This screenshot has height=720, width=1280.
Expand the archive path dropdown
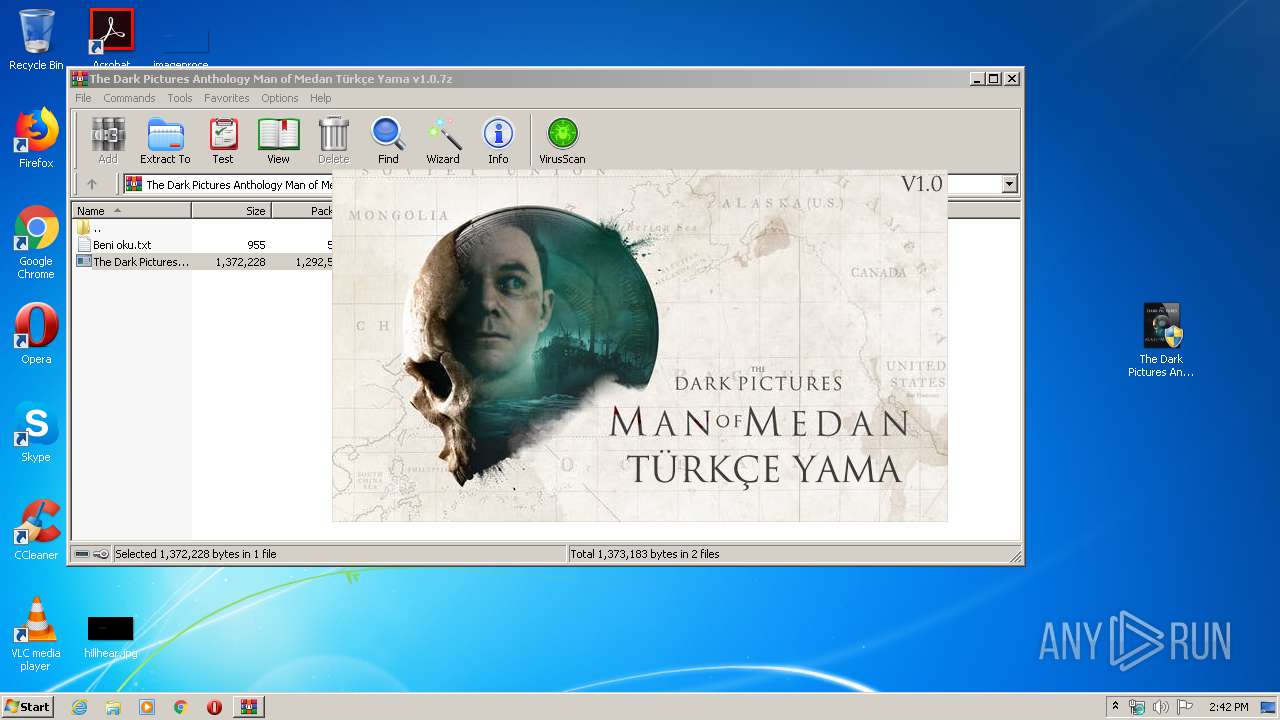click(x=1009, y=184)
